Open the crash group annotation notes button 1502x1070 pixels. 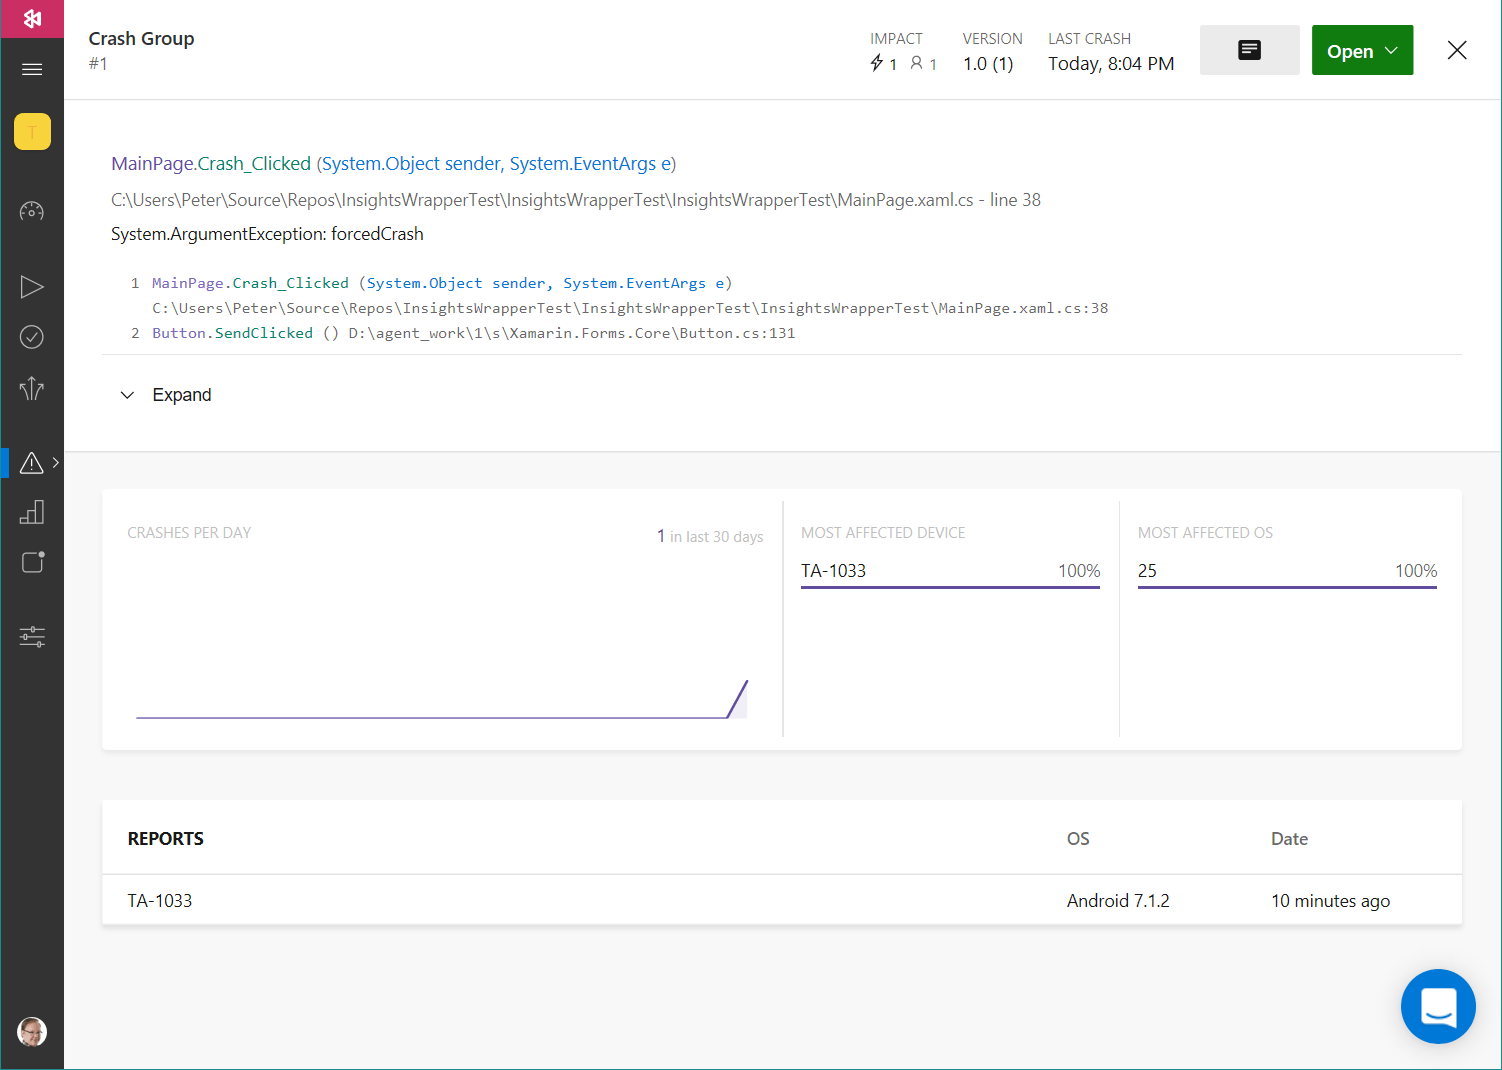[x=1249, y=50]
